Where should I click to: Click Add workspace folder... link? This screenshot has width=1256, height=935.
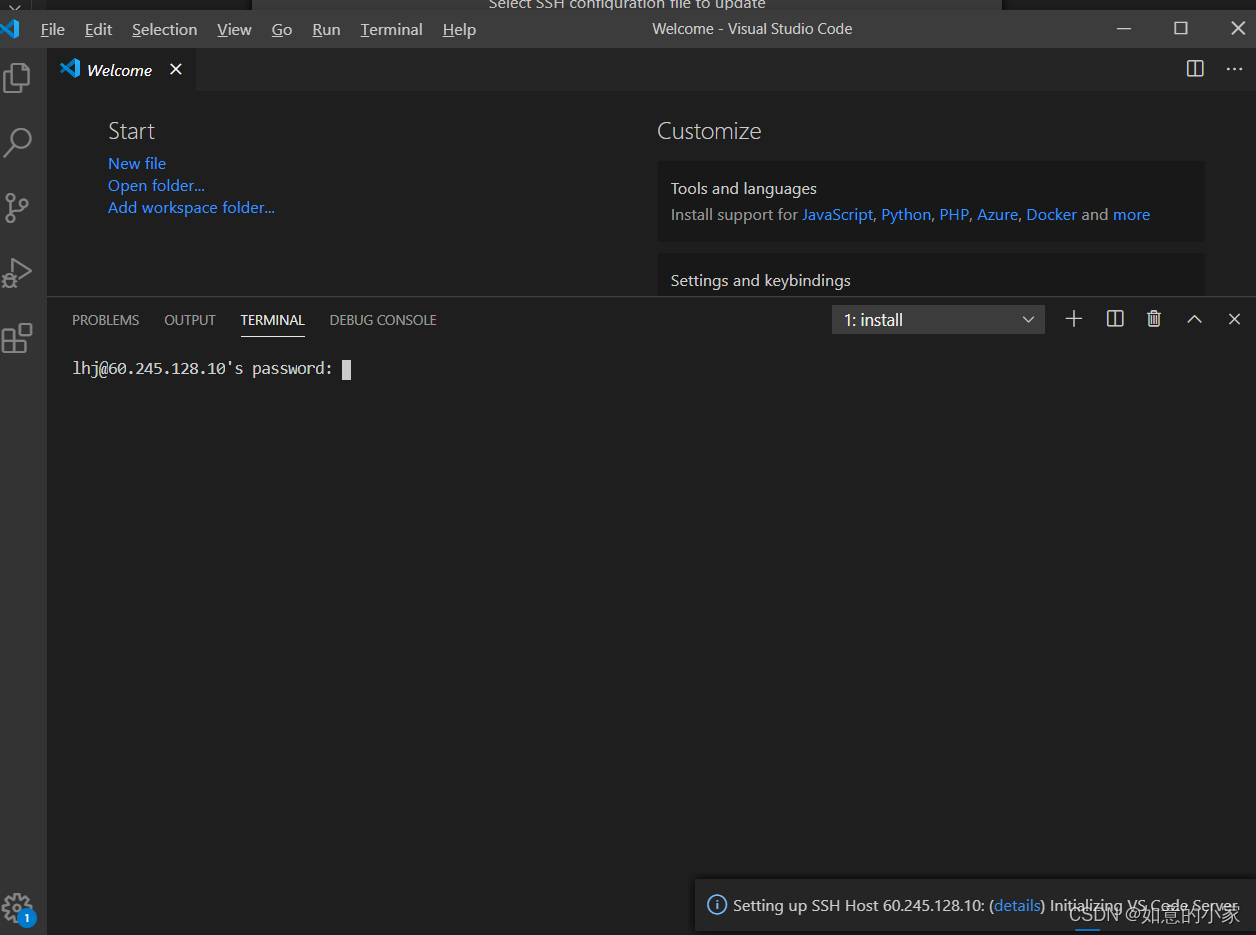click(x=191, y=207)
